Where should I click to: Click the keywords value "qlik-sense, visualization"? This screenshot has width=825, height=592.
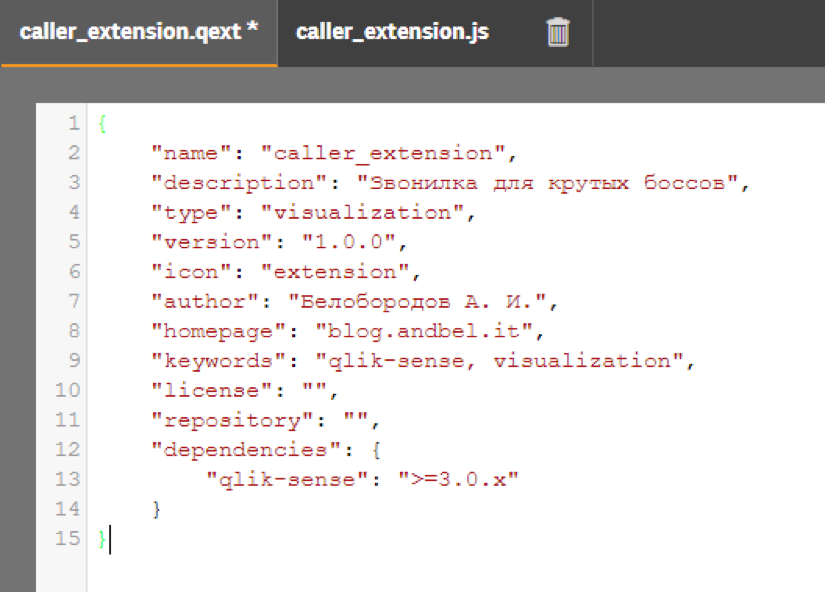499,360
